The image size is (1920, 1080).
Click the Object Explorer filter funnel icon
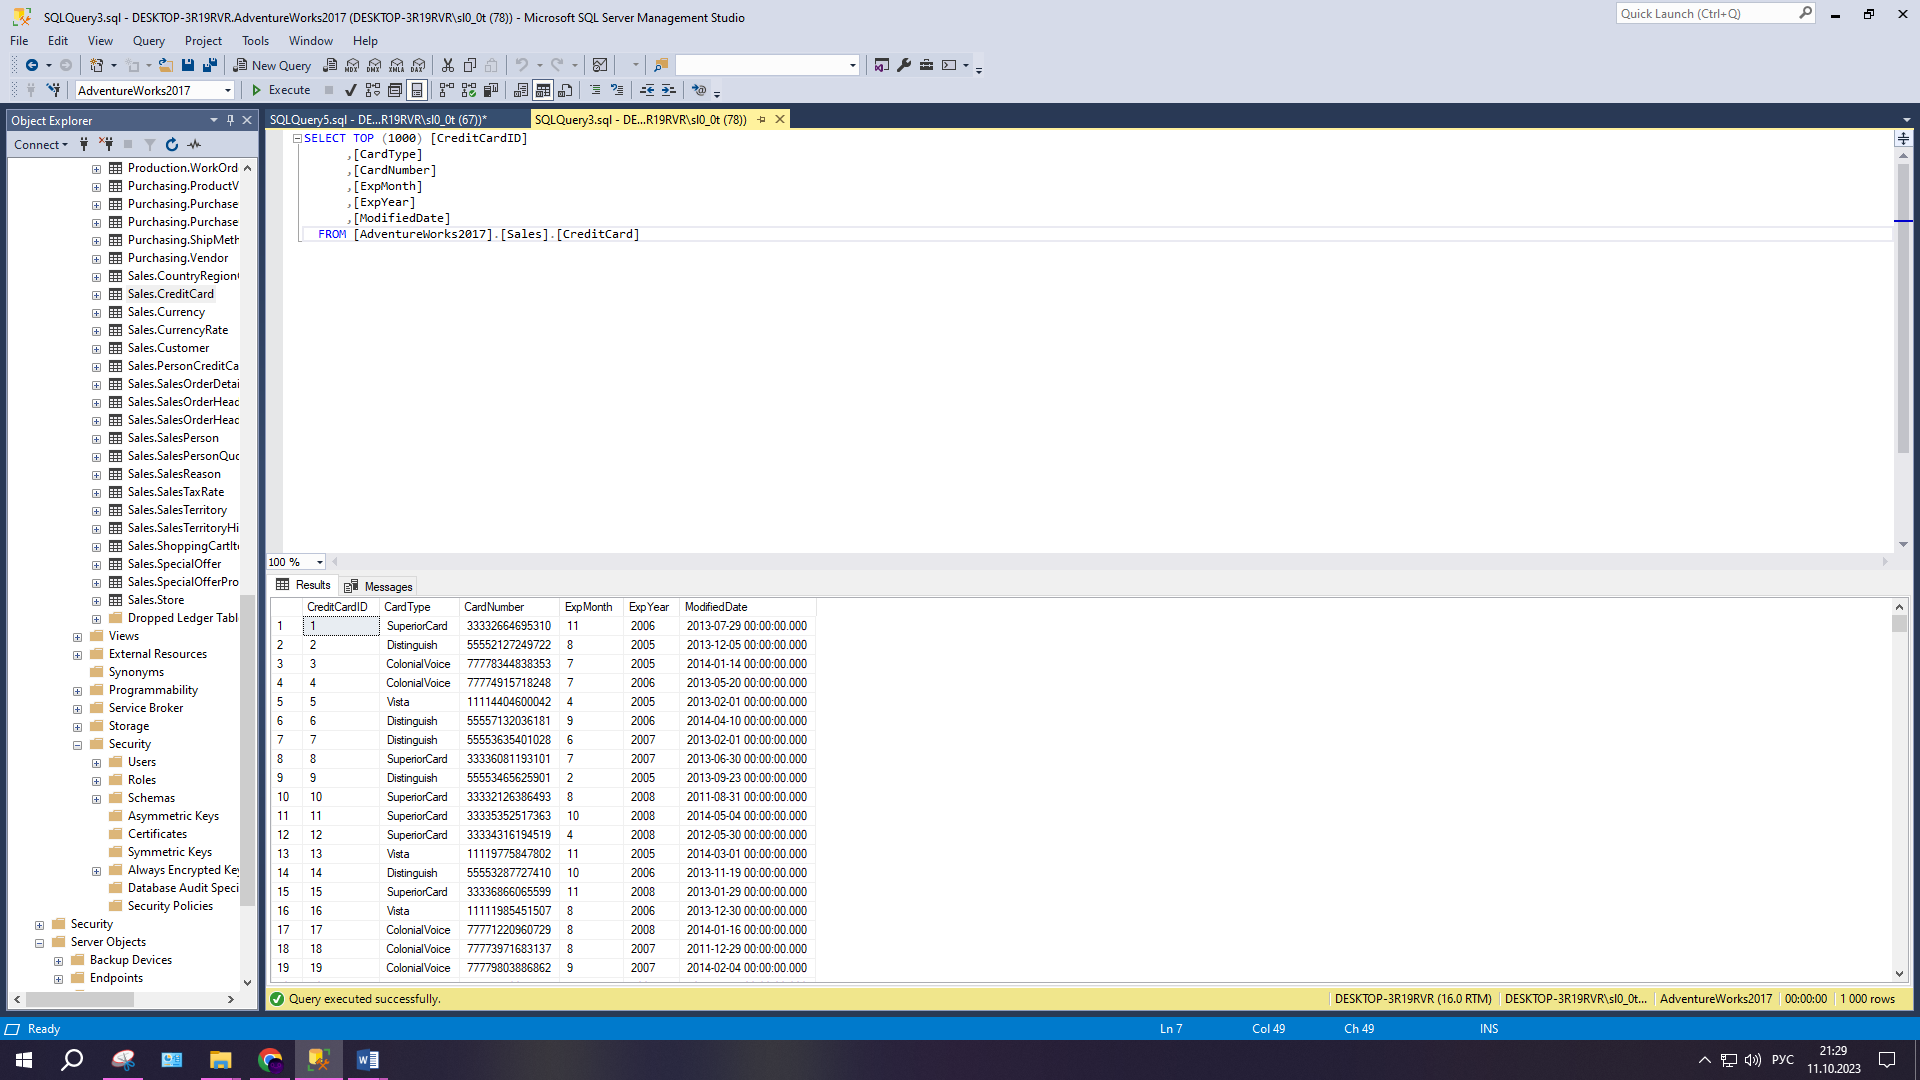click(x=150, y=145)
